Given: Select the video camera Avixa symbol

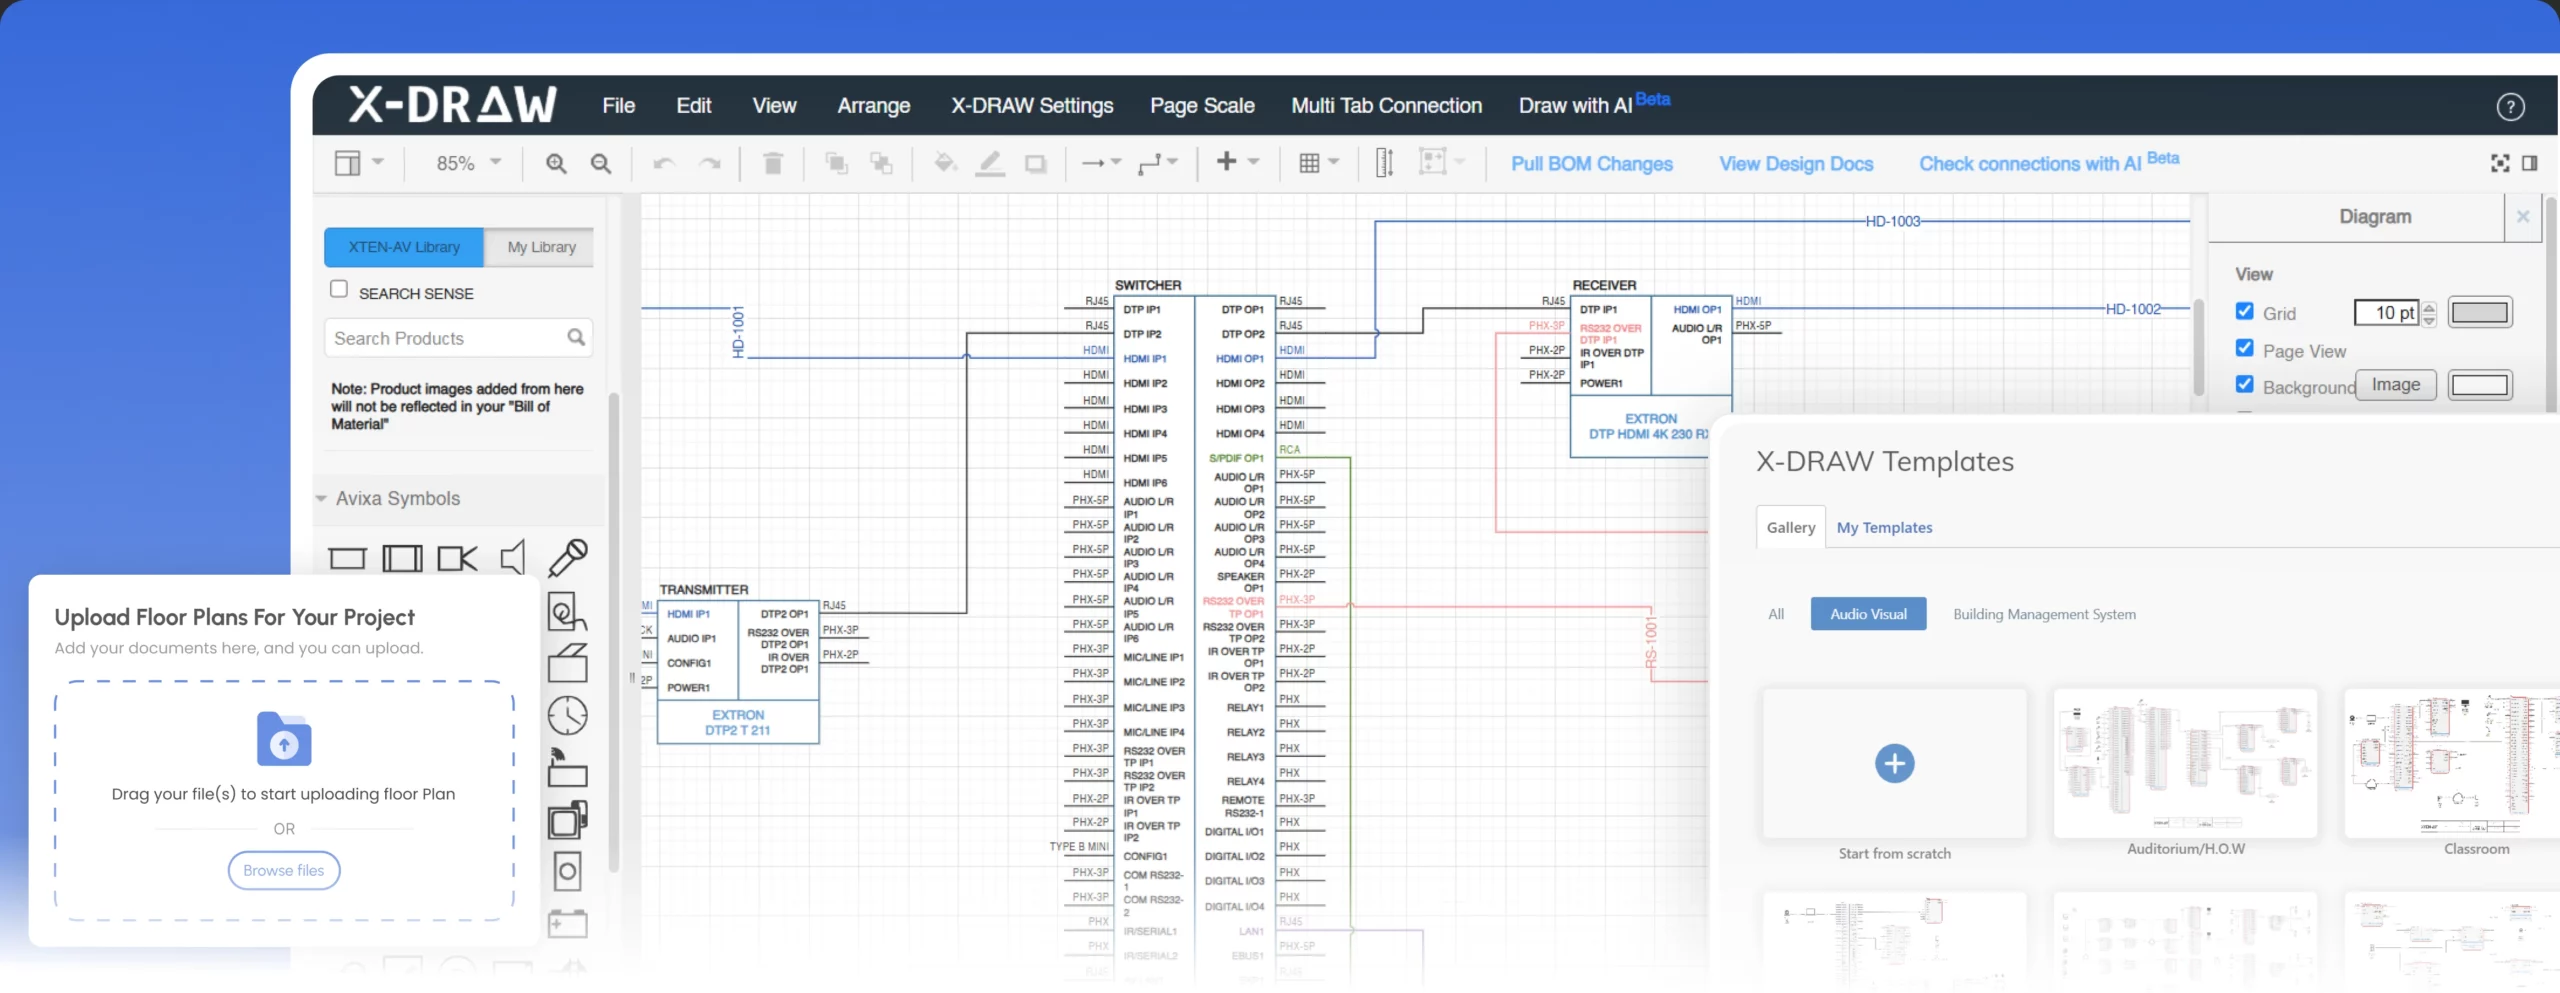Looking at the screenshot, I should [458, 558].
